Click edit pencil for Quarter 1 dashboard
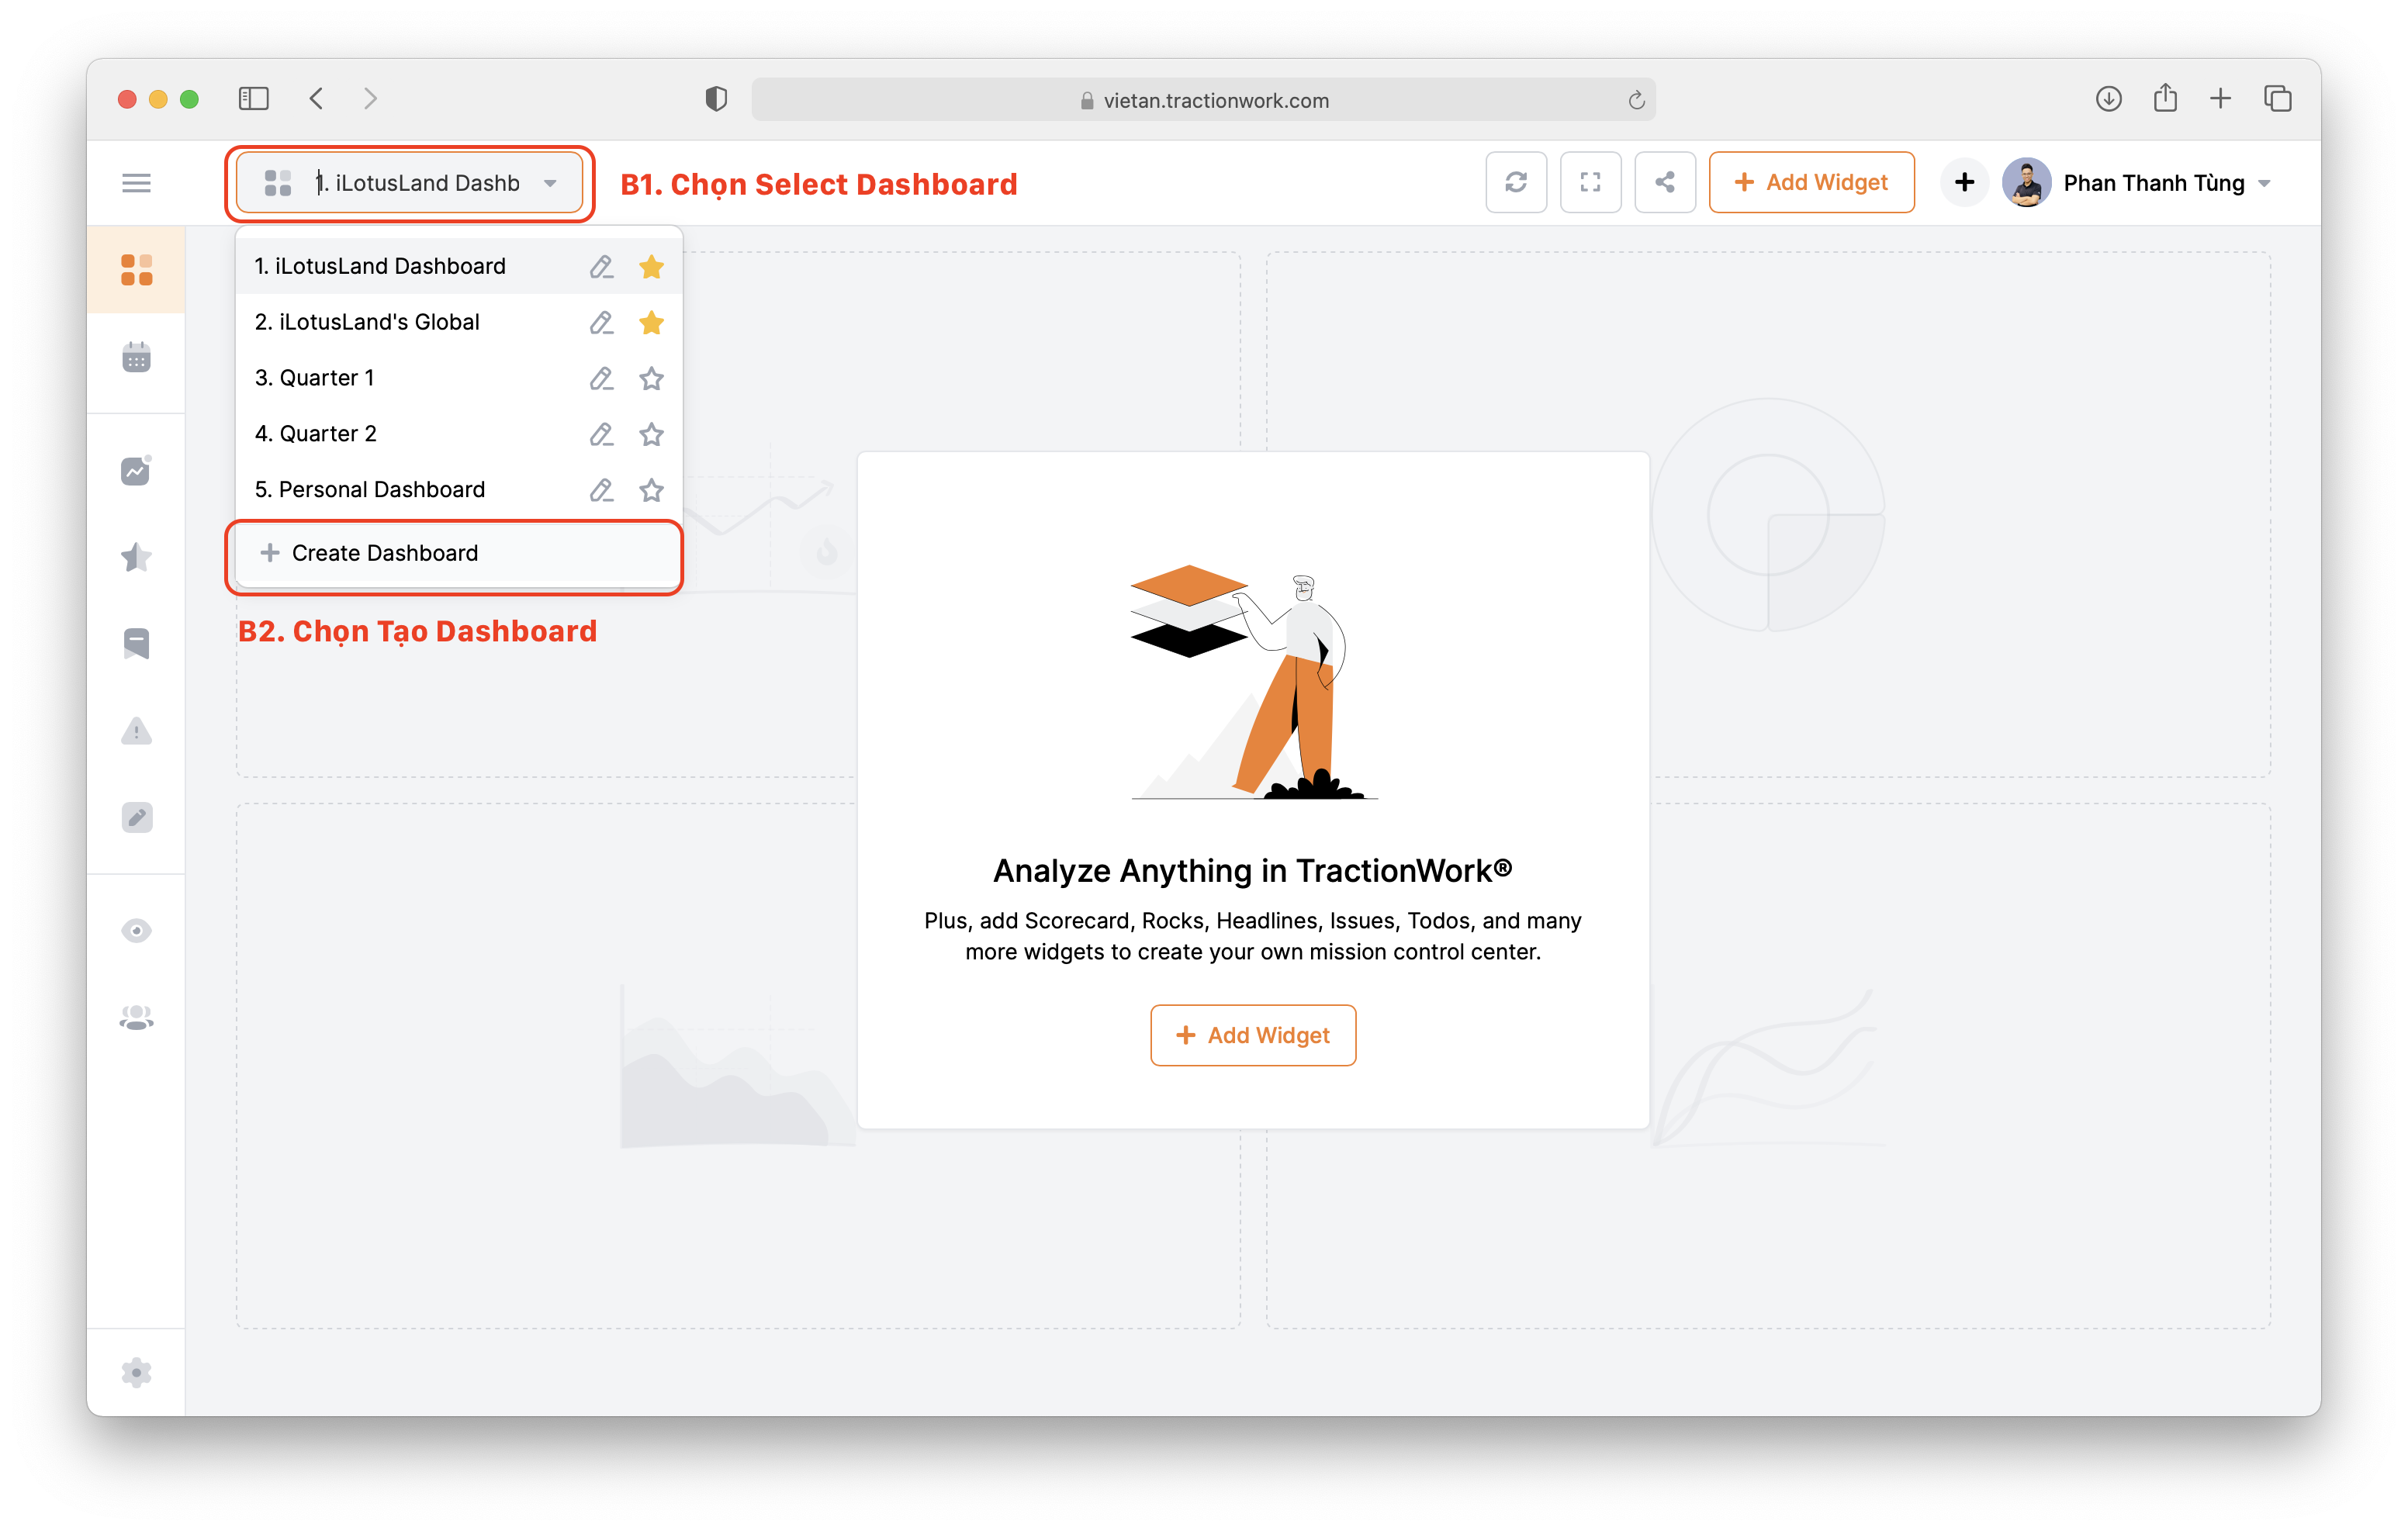This screenshot has height=1531, width=2408. point(601,378)
